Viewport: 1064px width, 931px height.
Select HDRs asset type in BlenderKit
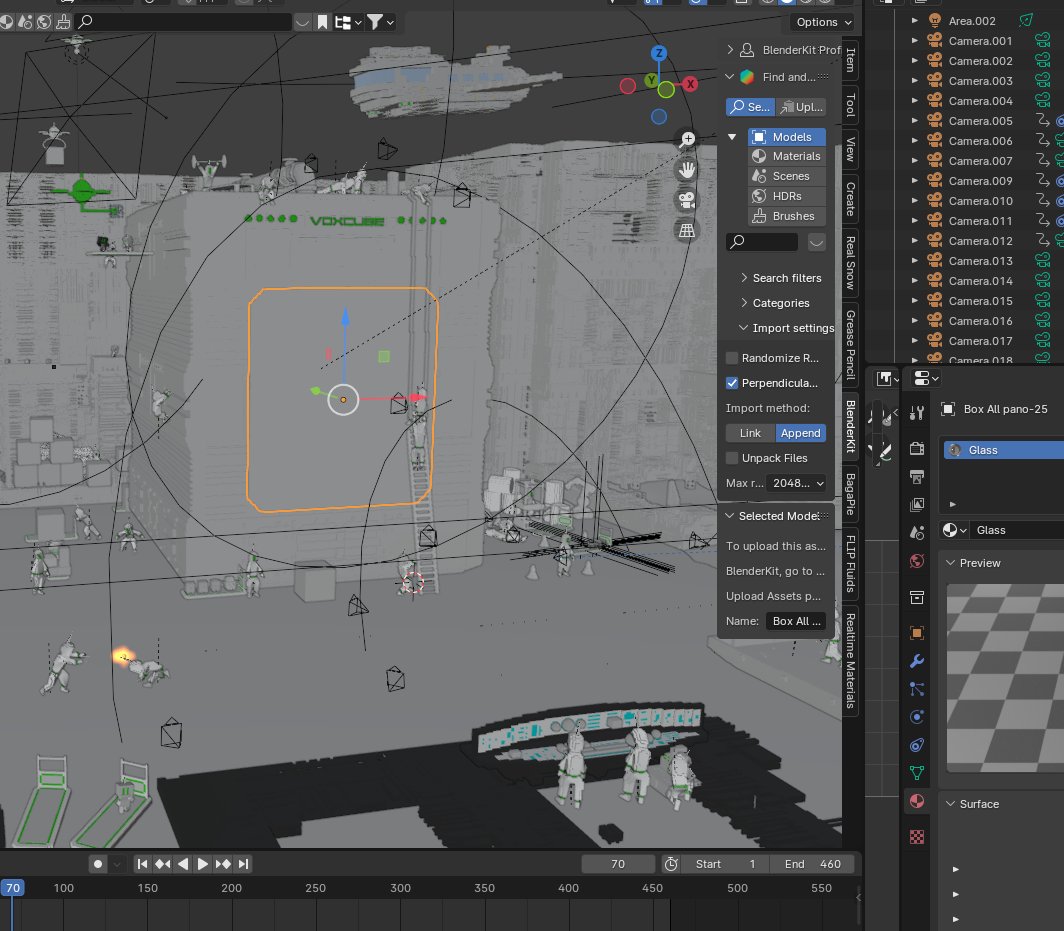(x=787, y=196)
